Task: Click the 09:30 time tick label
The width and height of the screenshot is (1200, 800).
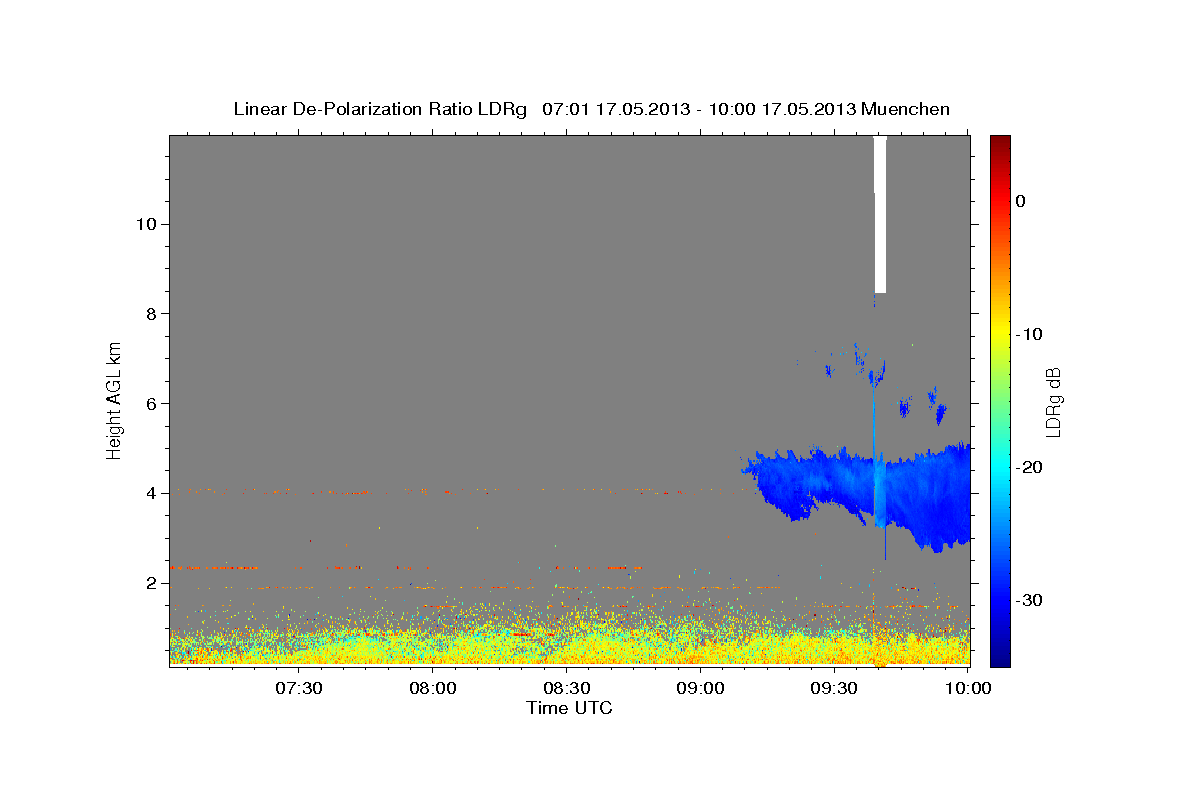Action: (x=834, y=688)
